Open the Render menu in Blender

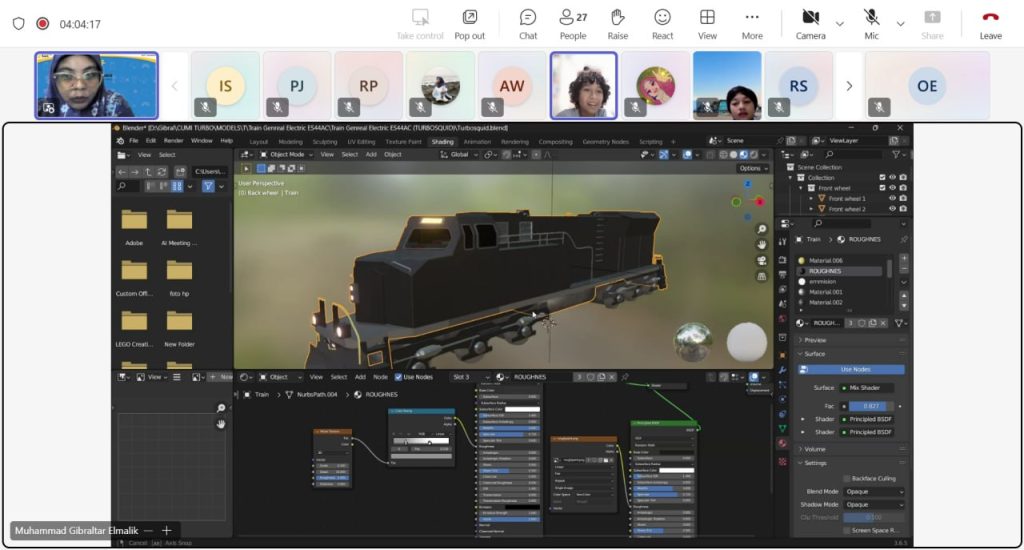[173, 141]
